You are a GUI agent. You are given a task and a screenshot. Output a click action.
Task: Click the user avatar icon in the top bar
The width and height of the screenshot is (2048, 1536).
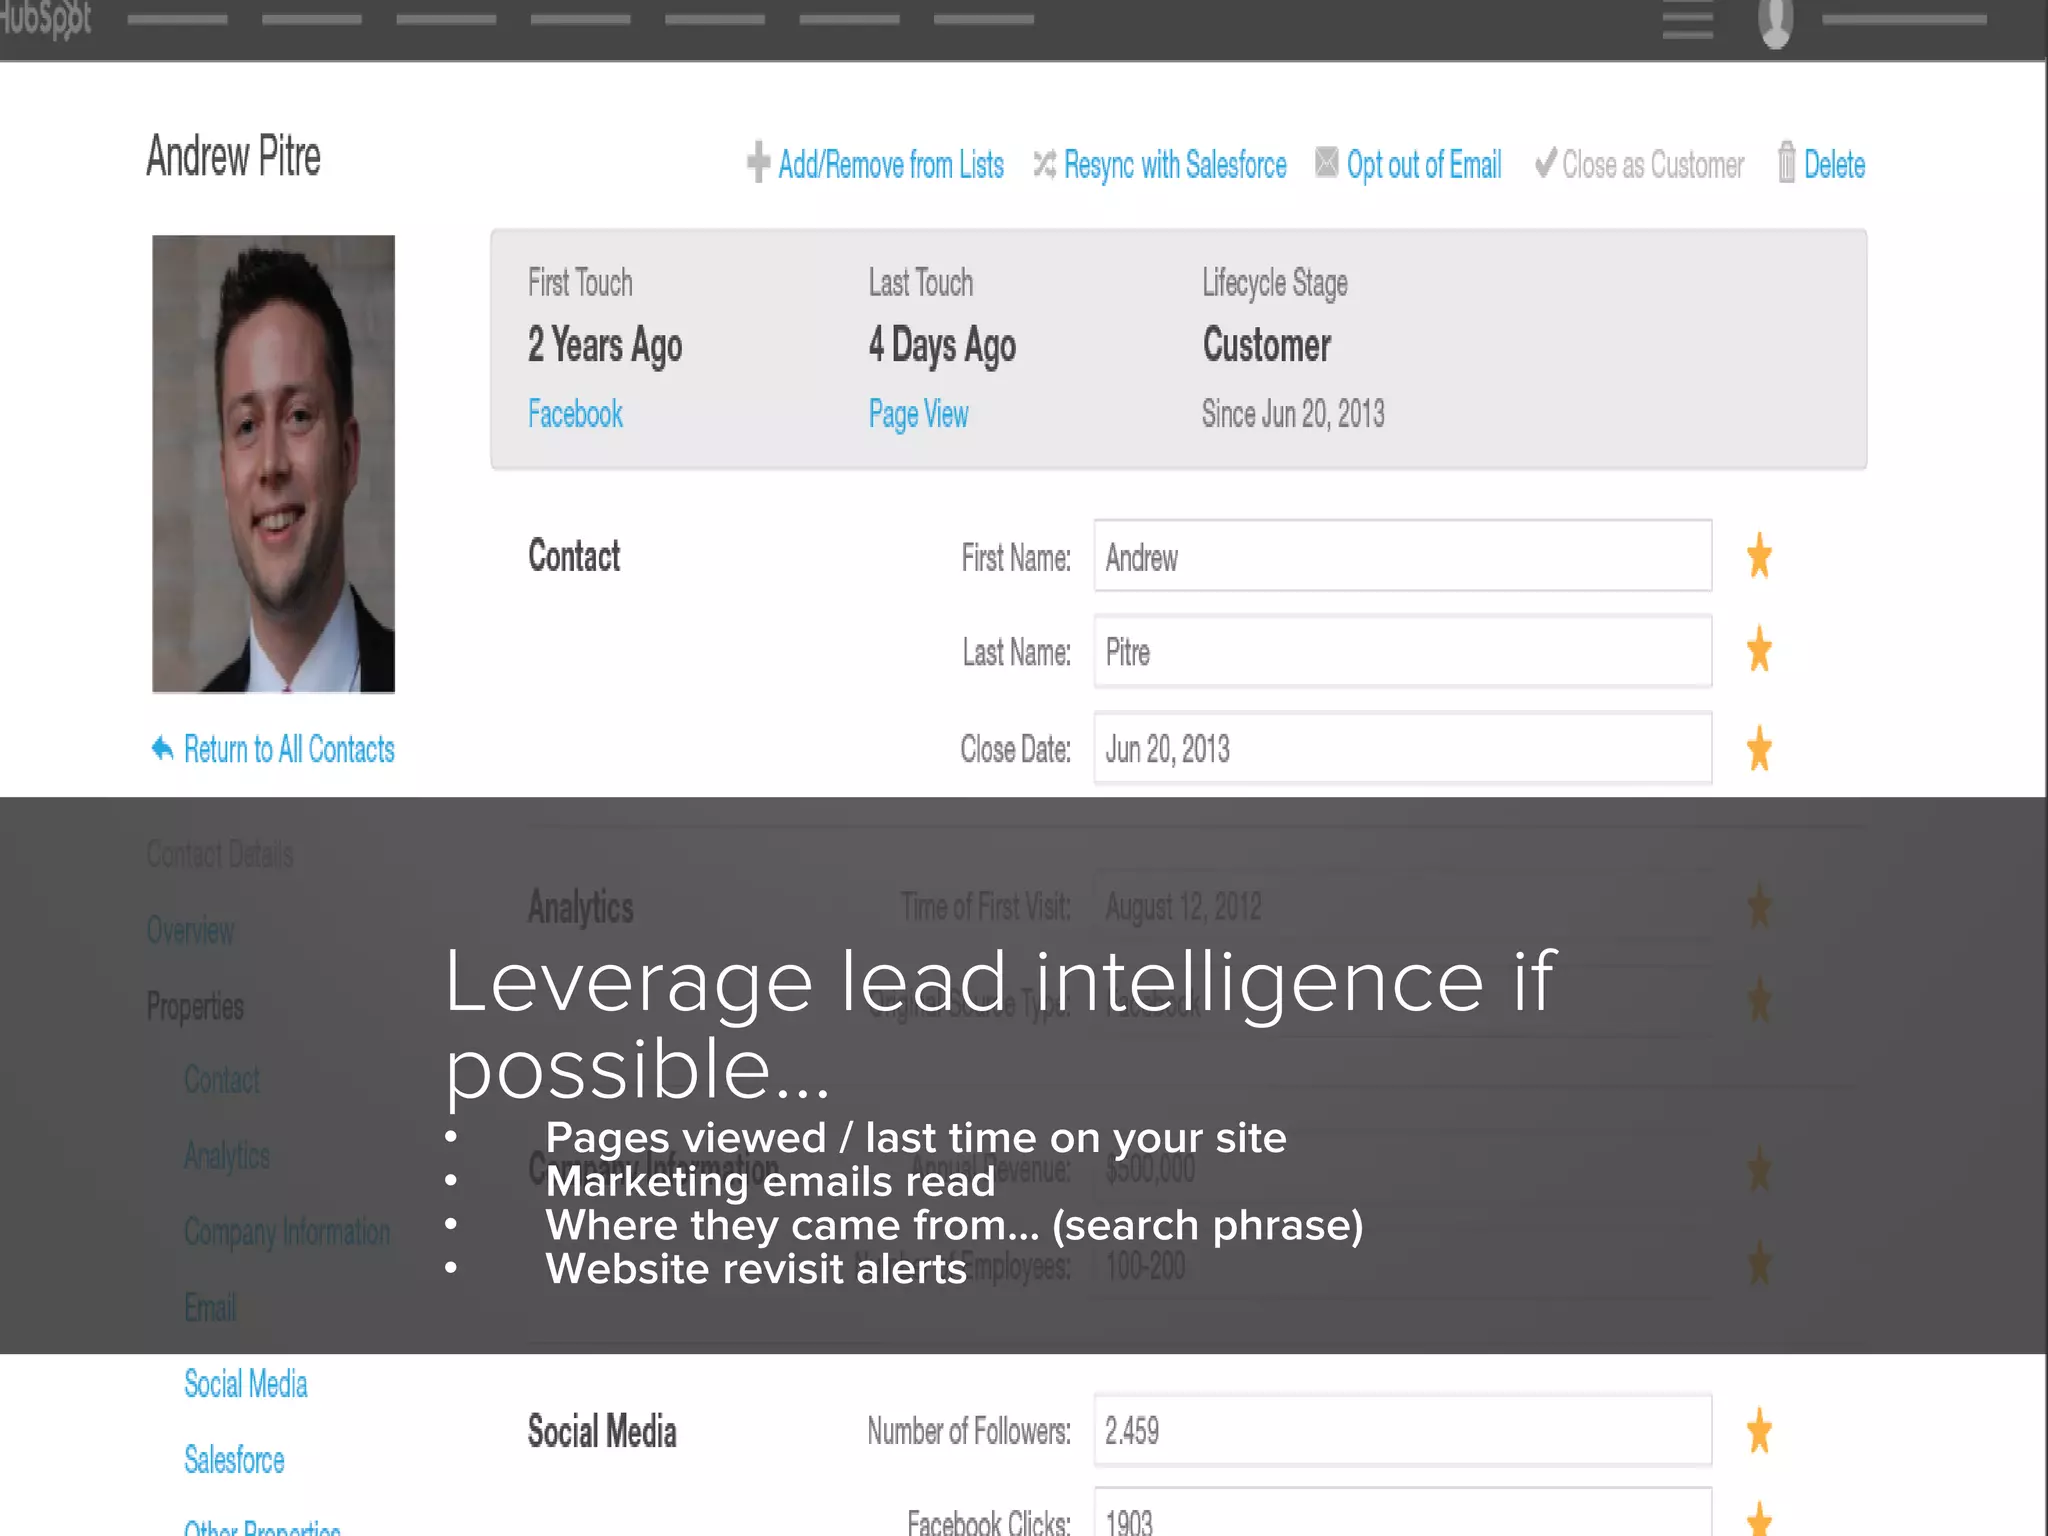point(1775,22)
